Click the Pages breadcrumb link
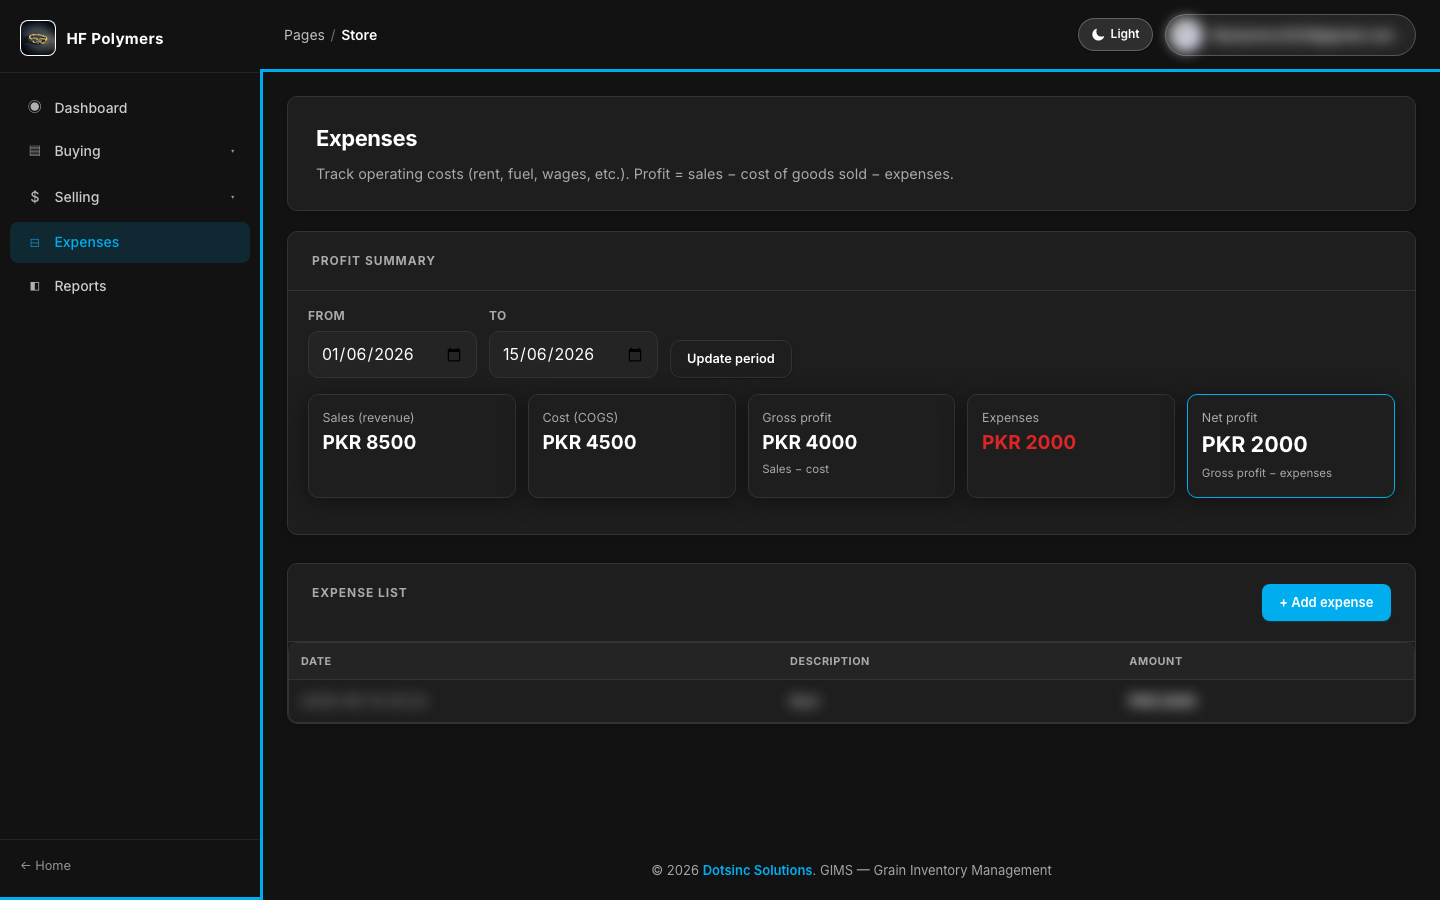This screenshot has height=900, width=1440. point(304,35)
